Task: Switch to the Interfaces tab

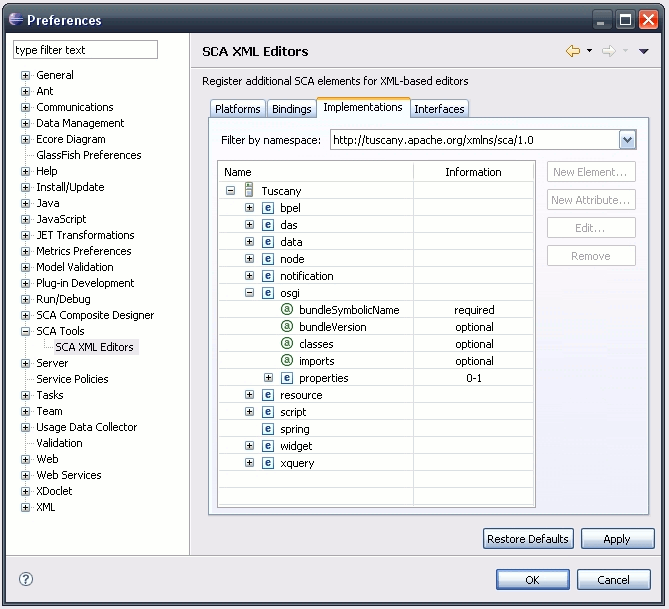Action: (439, 109)
